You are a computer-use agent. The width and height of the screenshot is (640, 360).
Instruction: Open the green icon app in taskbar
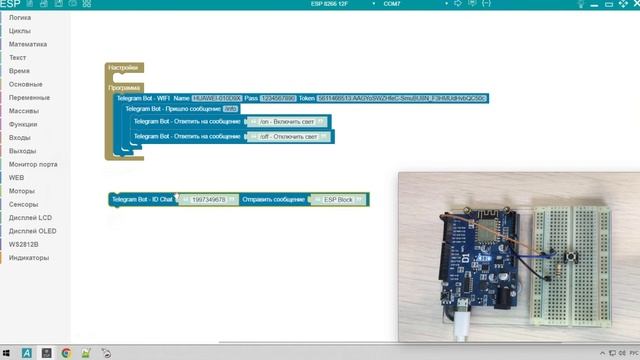[86, 353]
